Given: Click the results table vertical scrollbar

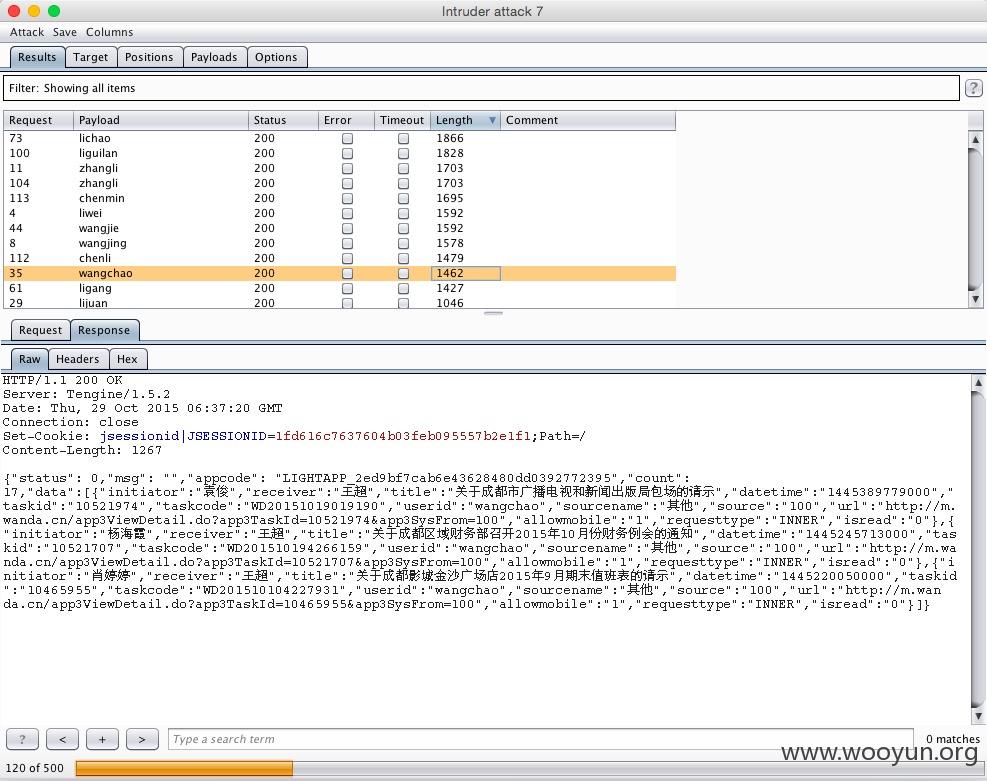Looking at the screenshot, I should pyautogui.click(x=975, y=220).
